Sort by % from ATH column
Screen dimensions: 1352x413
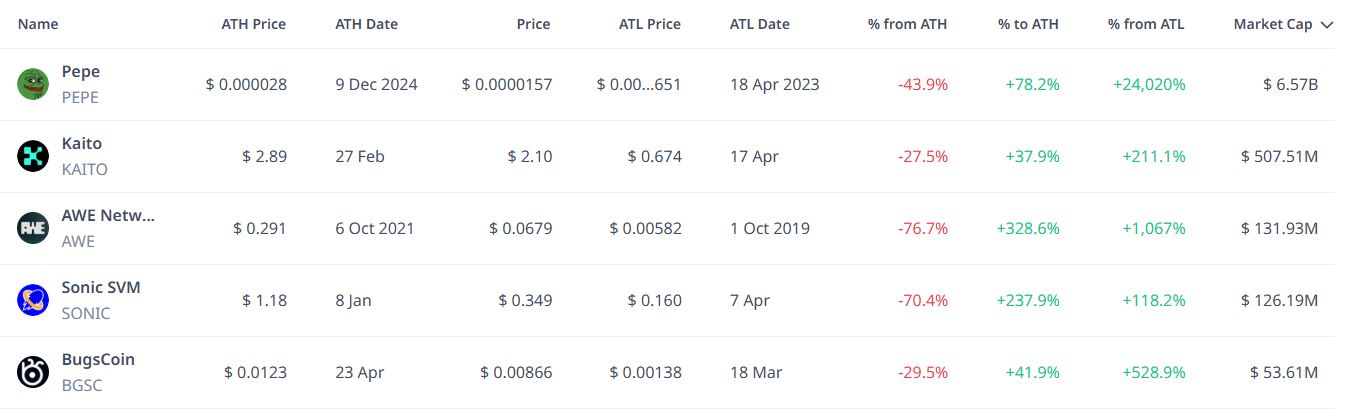tap(907, 24)
